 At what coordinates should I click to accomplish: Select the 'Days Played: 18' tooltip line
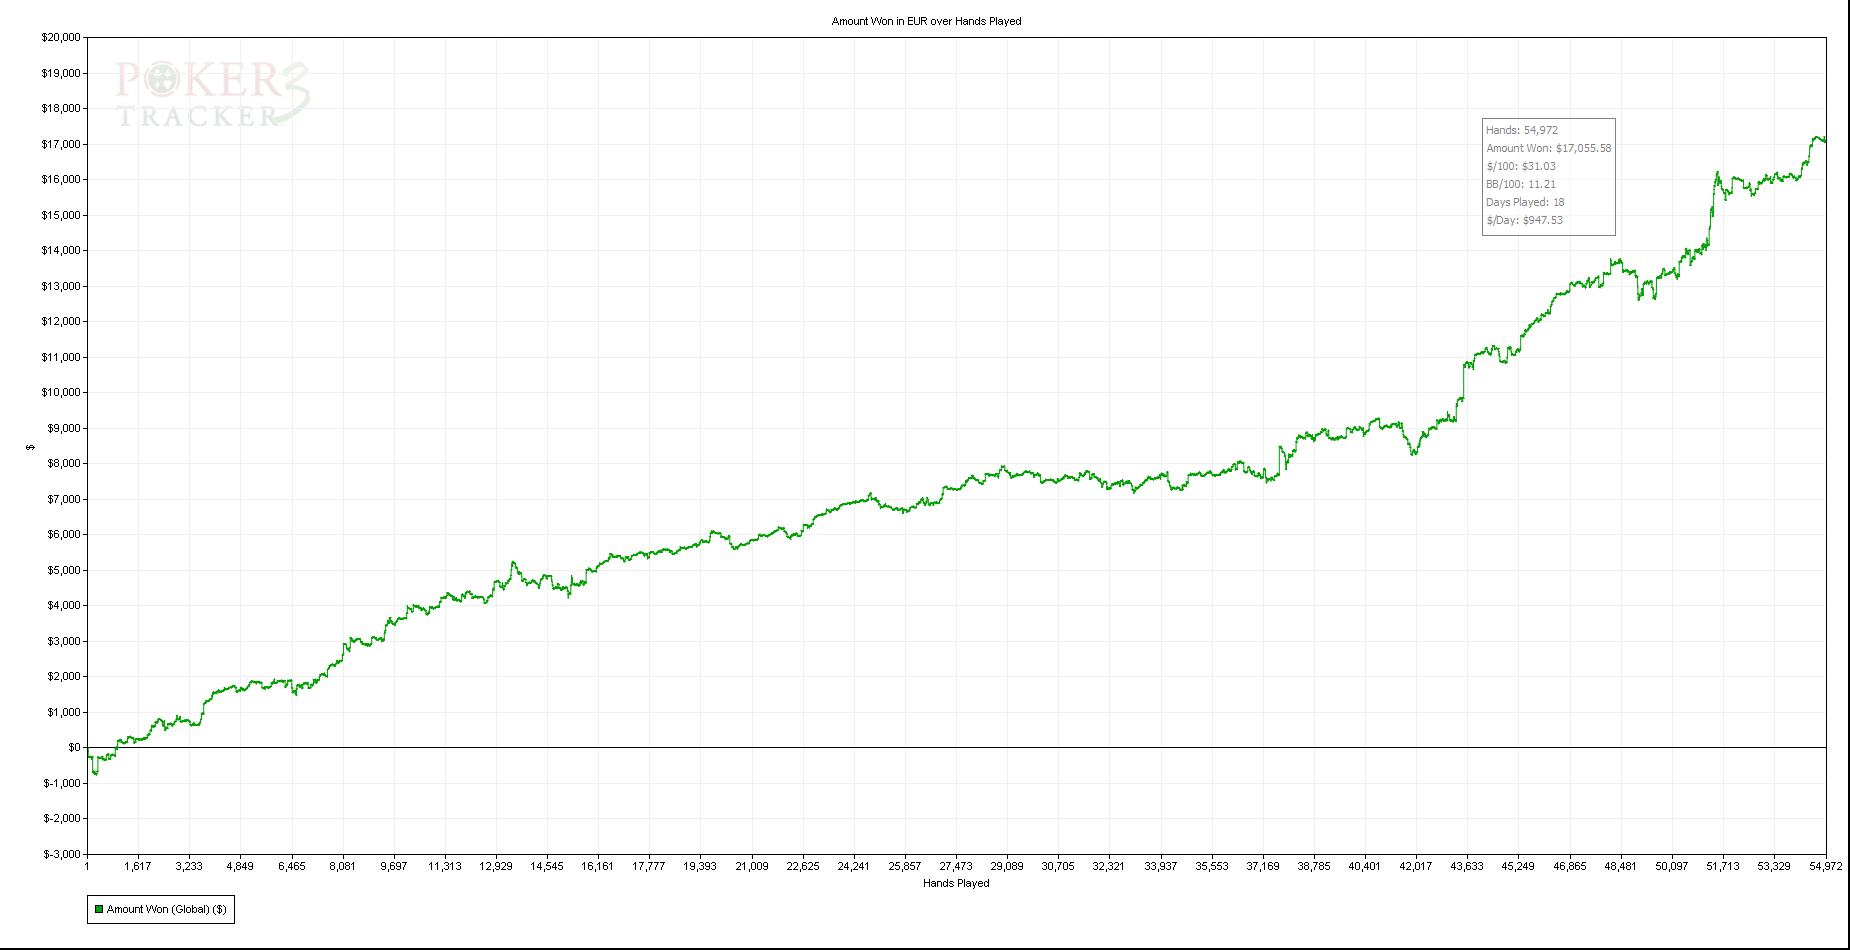pos(1525,202)
